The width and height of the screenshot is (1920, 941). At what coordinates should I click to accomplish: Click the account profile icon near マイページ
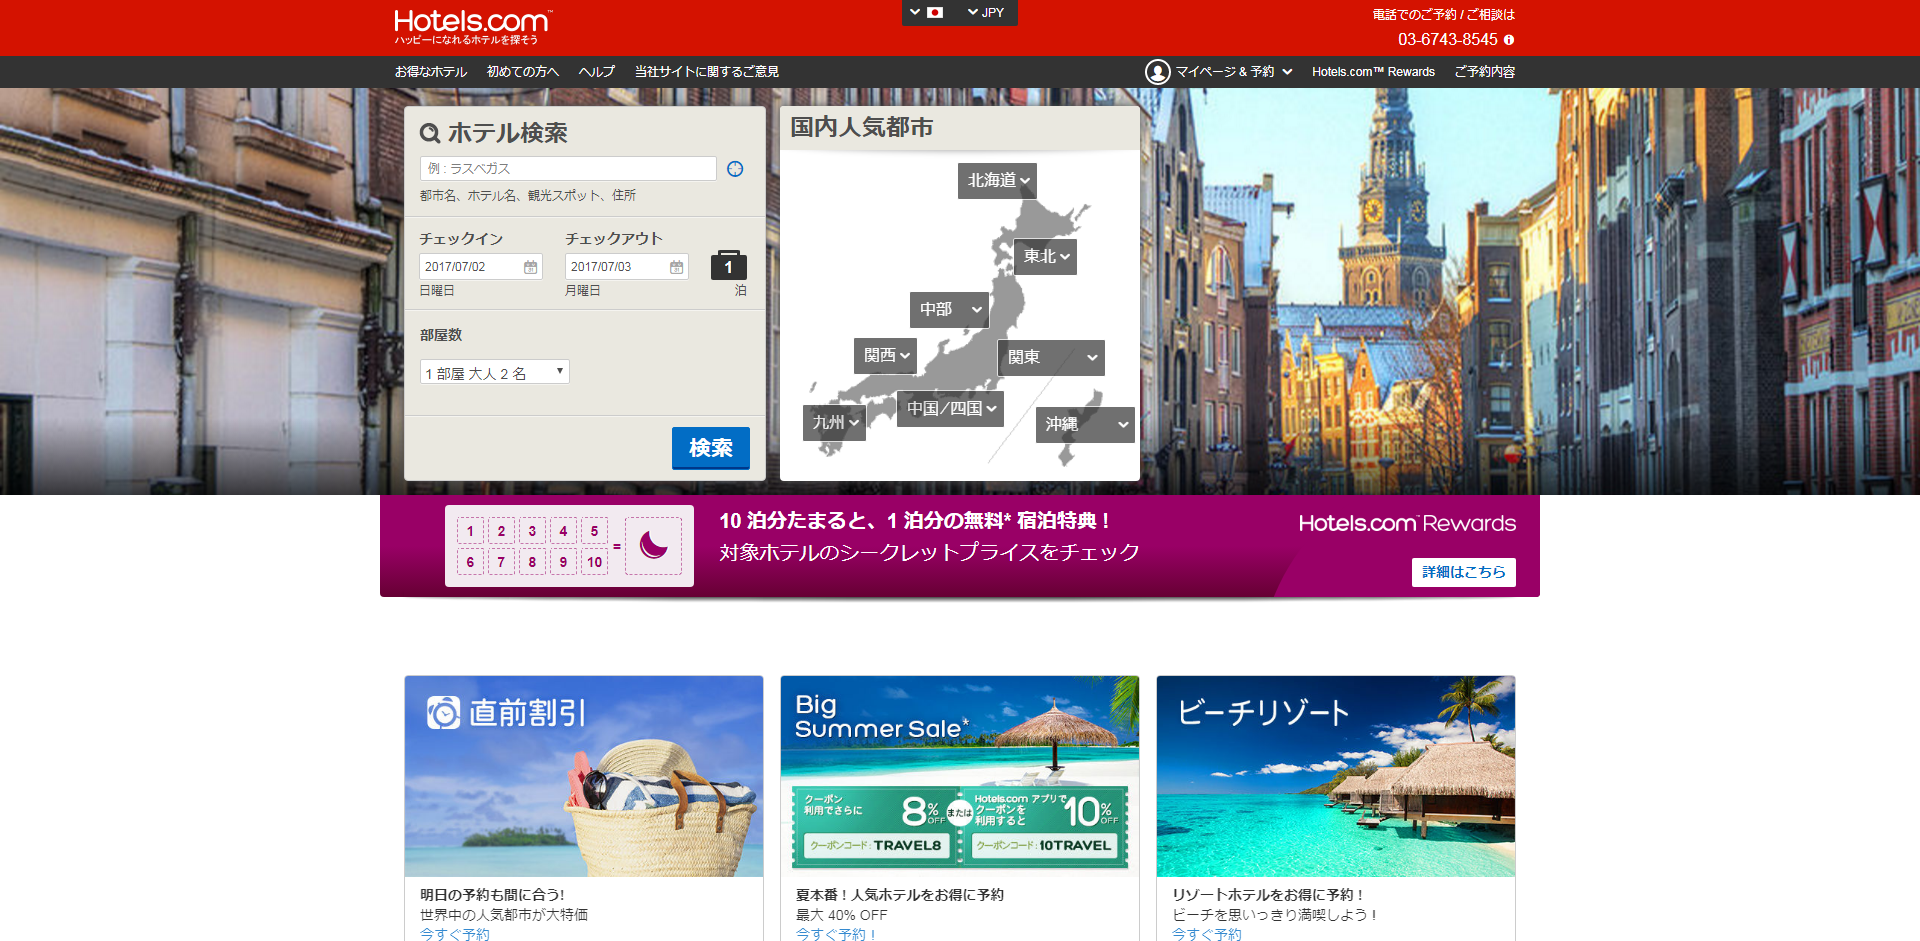pyautogui.click(x=1158, y=71)
